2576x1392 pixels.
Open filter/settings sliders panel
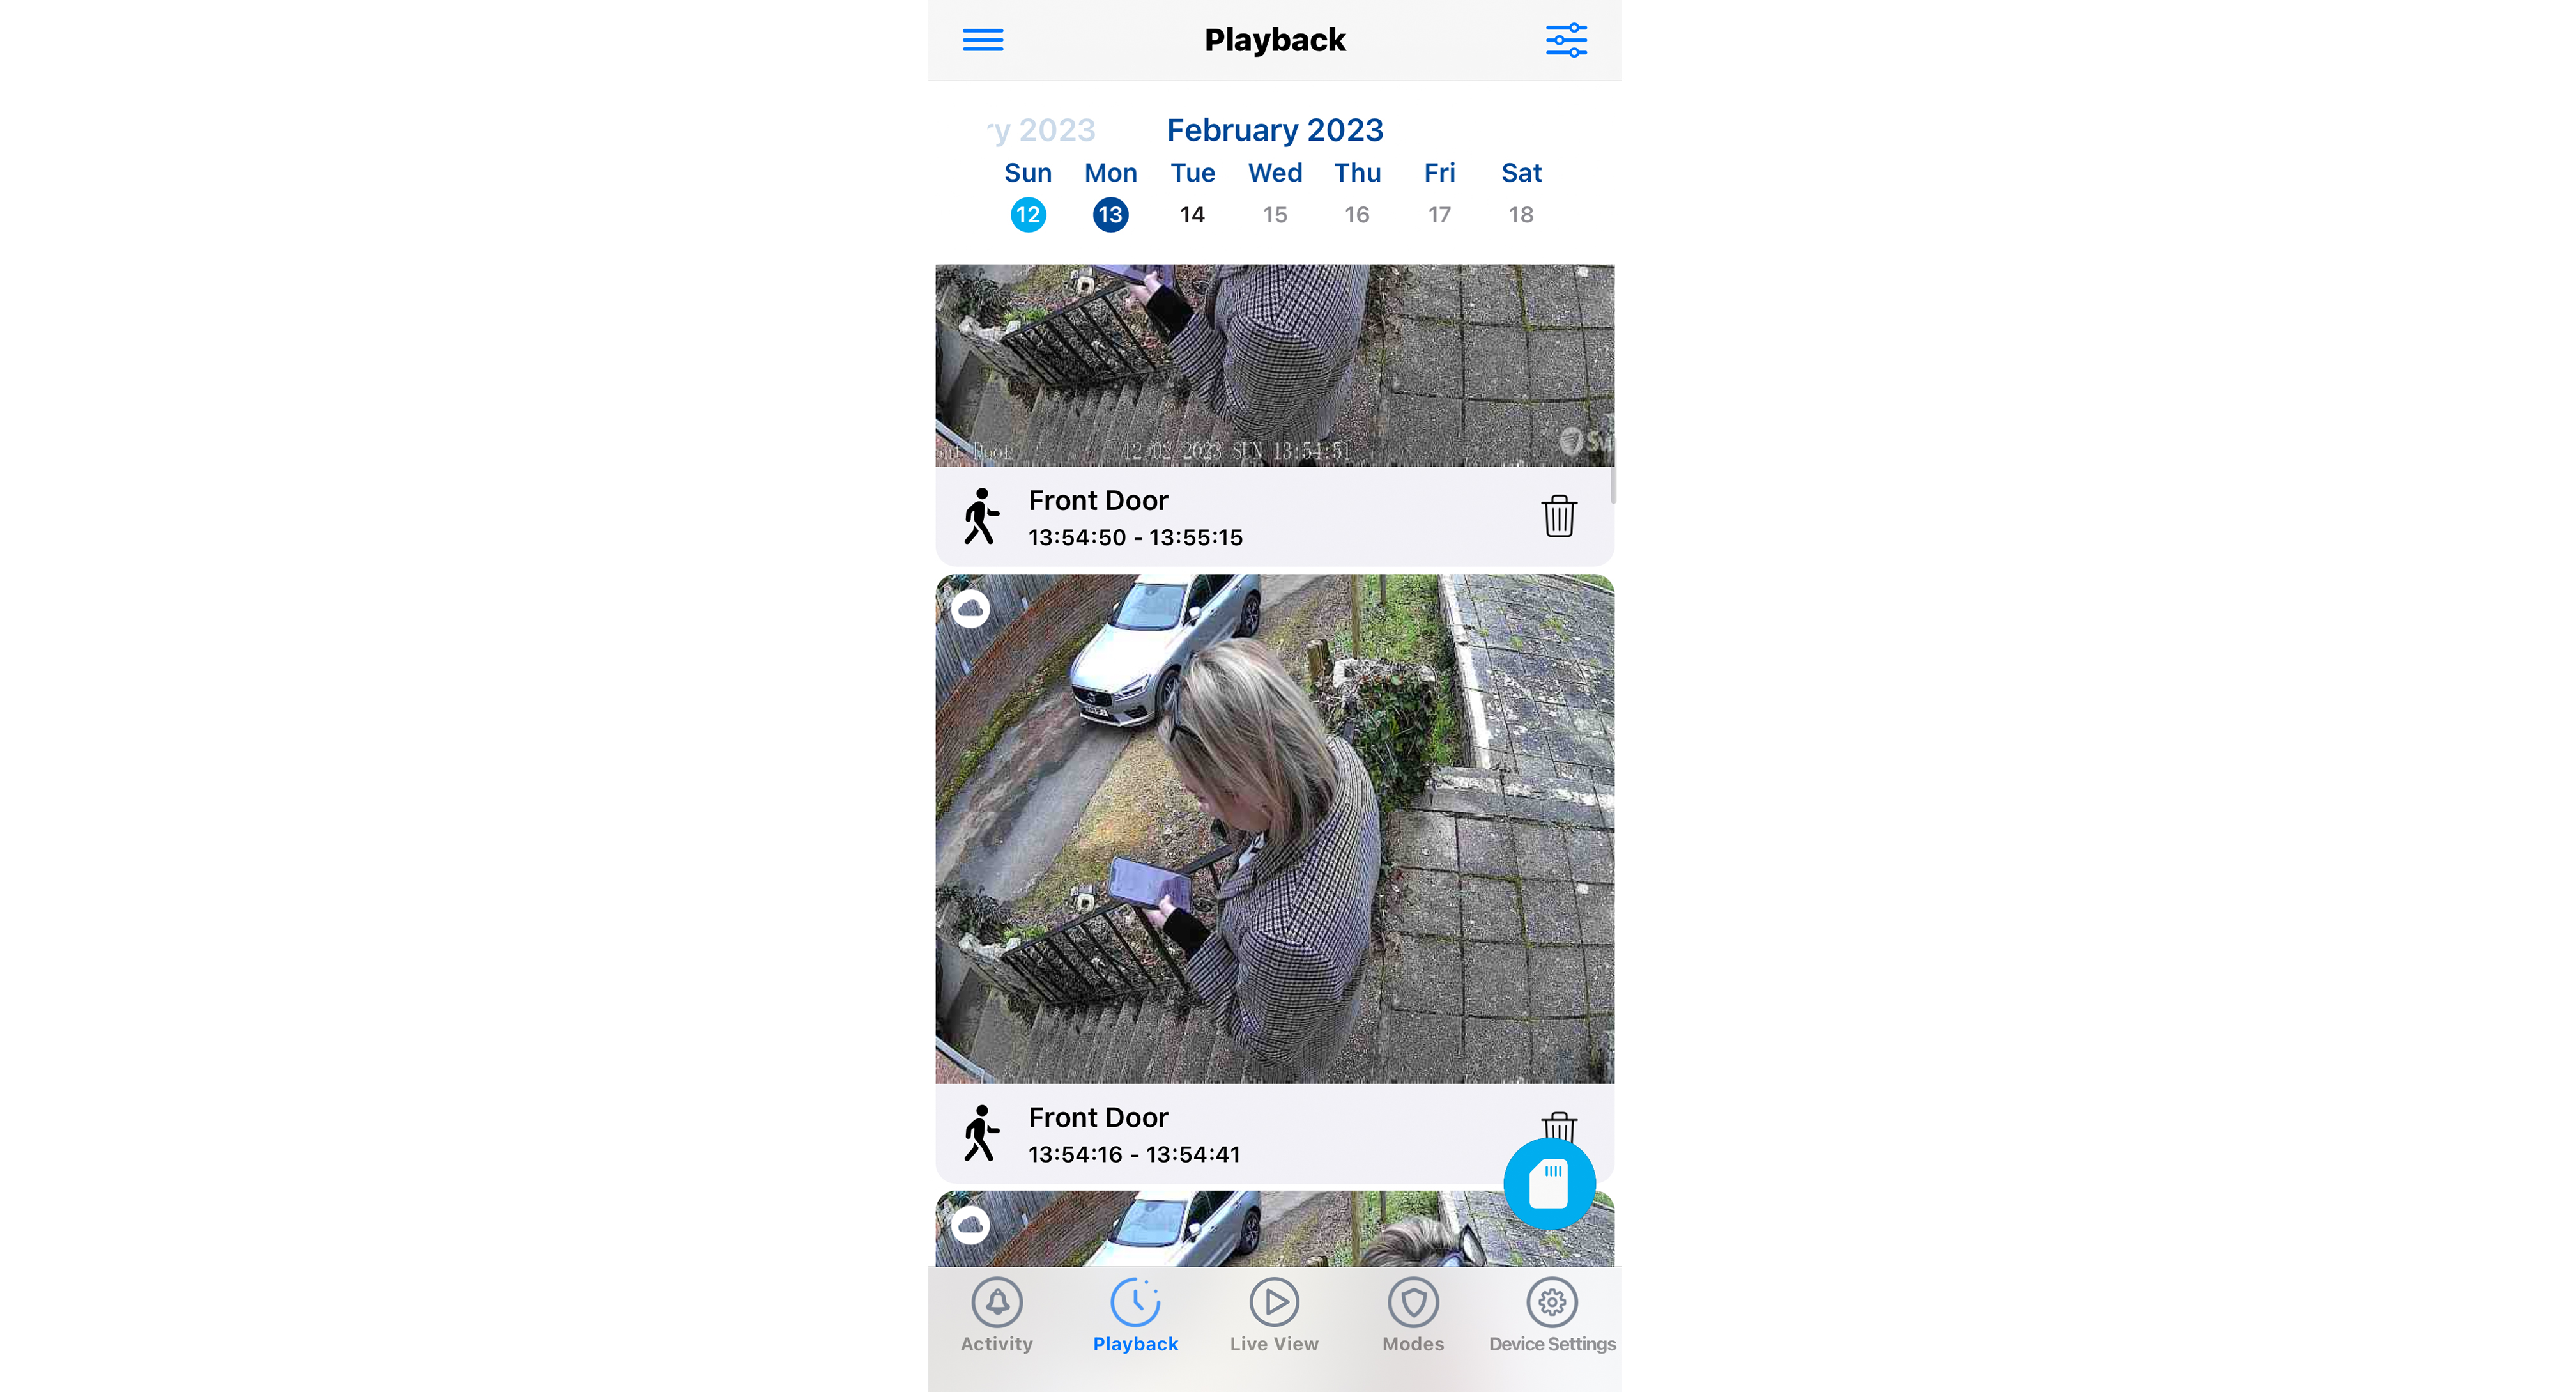point(1570,40)
